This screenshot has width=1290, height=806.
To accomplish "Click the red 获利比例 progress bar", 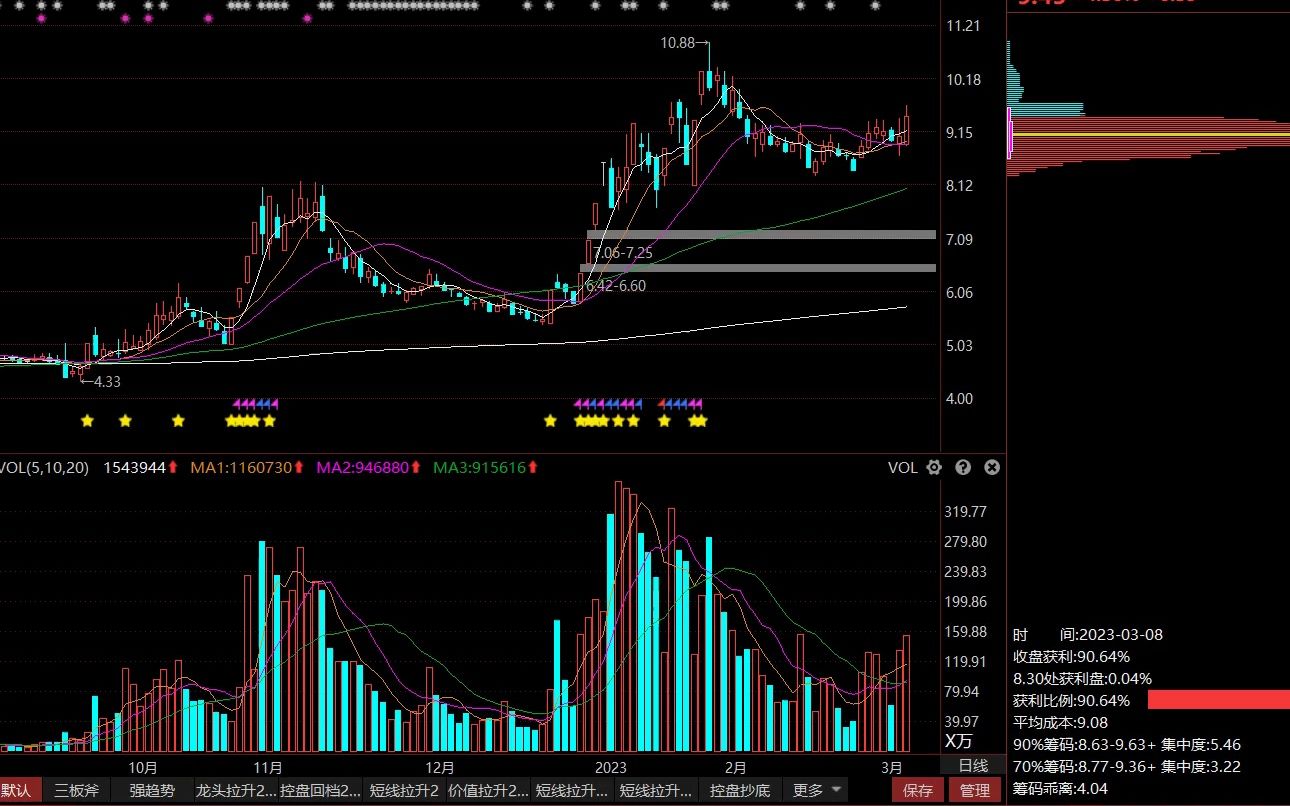I will click(1219, 699).
